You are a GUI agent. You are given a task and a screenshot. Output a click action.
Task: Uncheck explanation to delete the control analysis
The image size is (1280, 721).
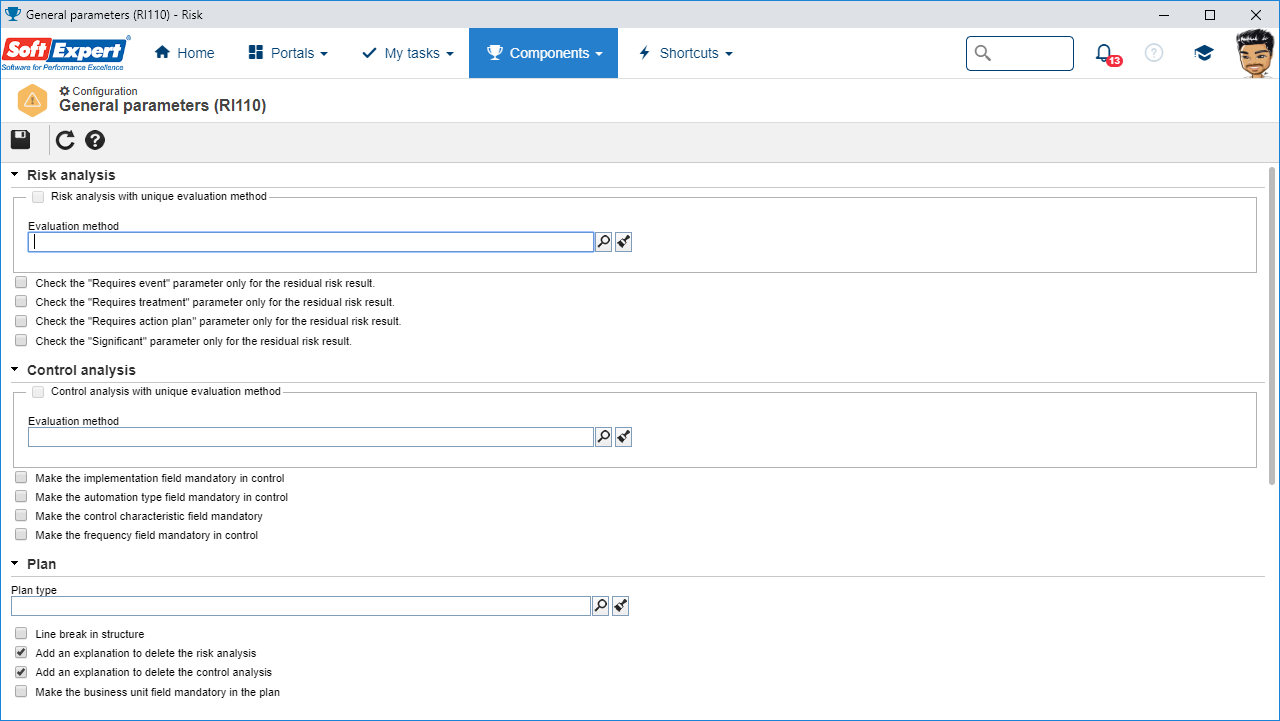pos(21,672)
